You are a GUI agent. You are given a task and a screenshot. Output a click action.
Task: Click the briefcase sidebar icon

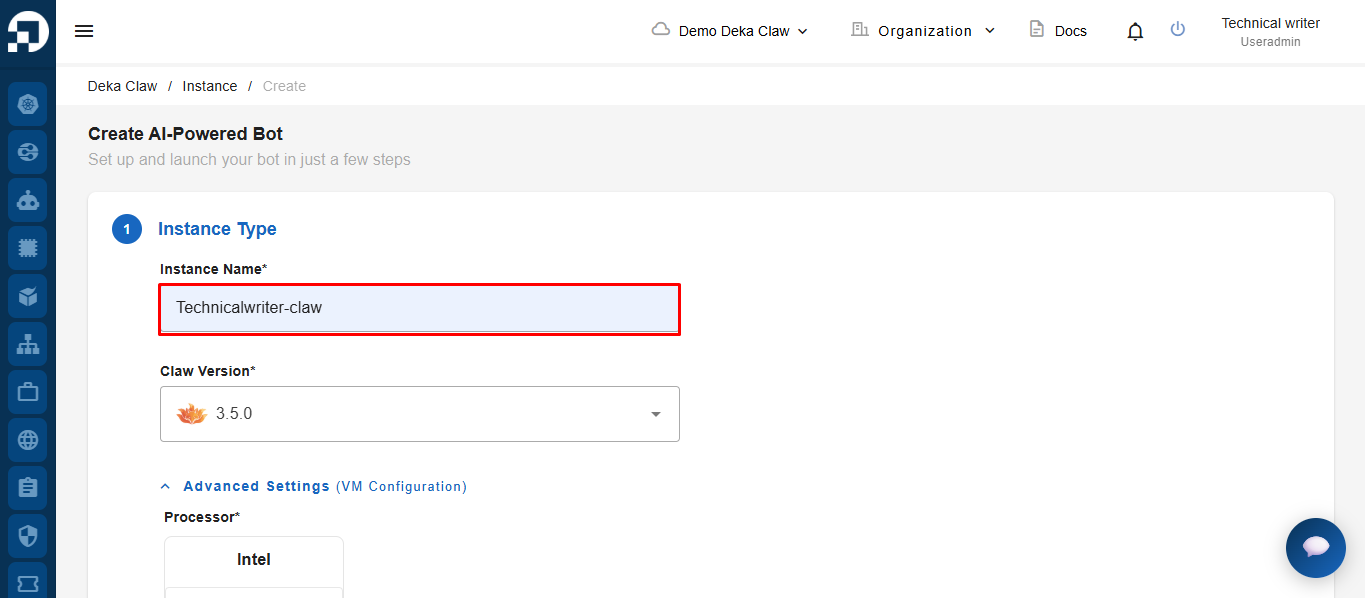coord(28,392)
